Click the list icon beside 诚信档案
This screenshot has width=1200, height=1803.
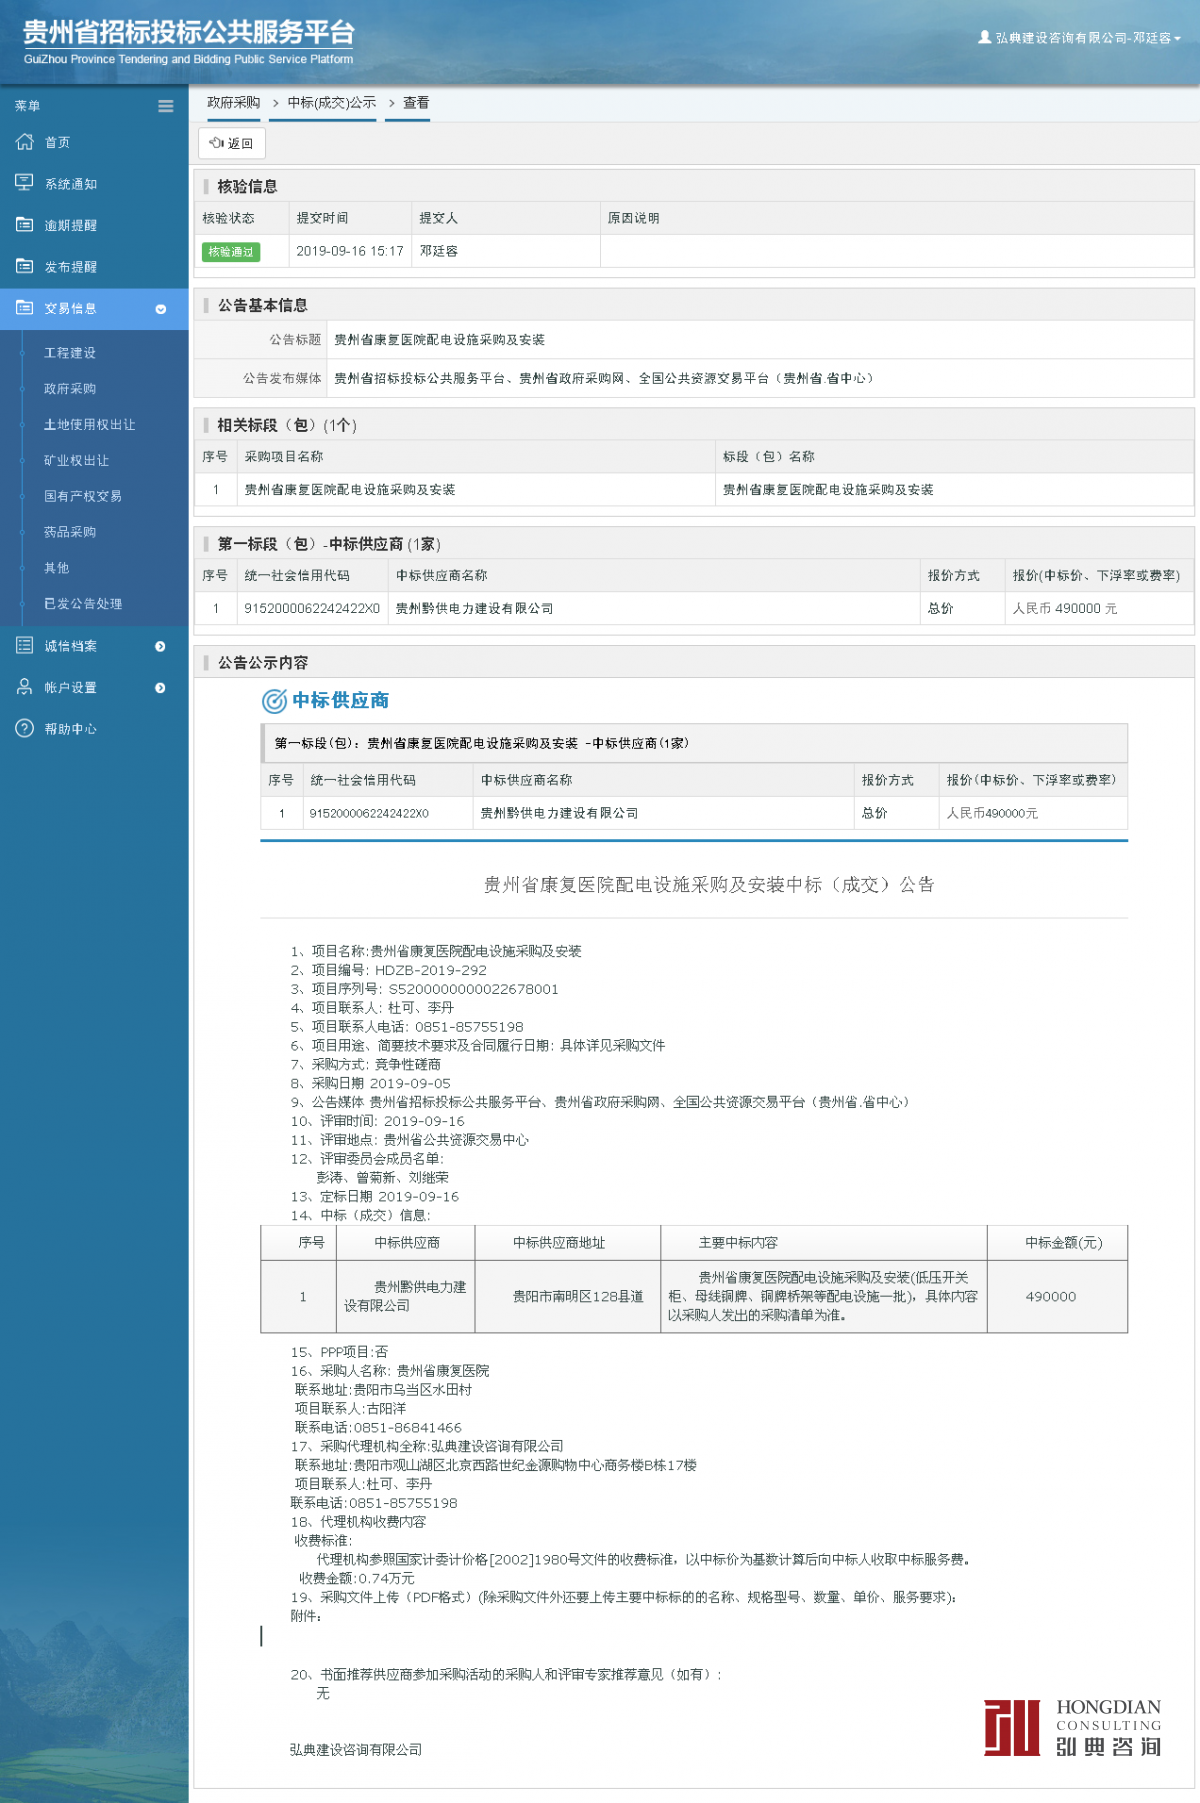click(25, 646)
